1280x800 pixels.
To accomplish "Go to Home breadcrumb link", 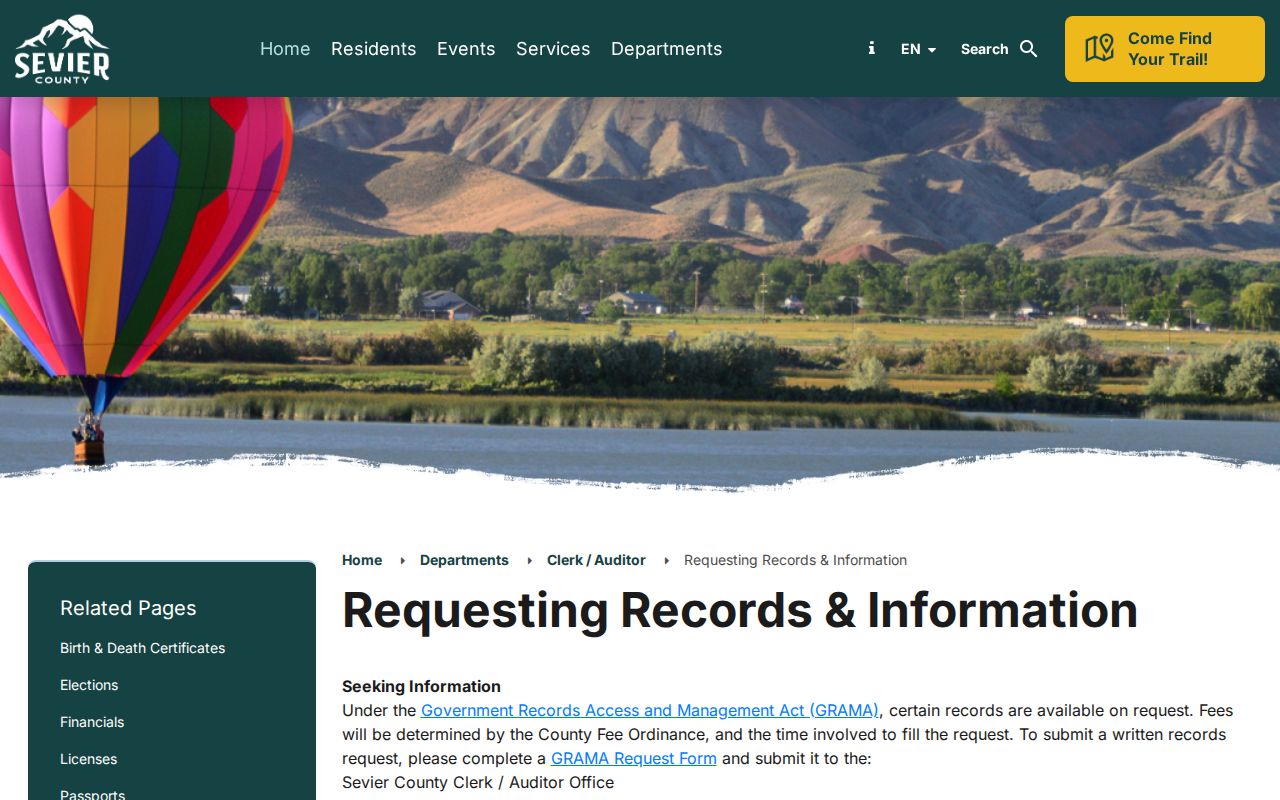I will 362,560.
